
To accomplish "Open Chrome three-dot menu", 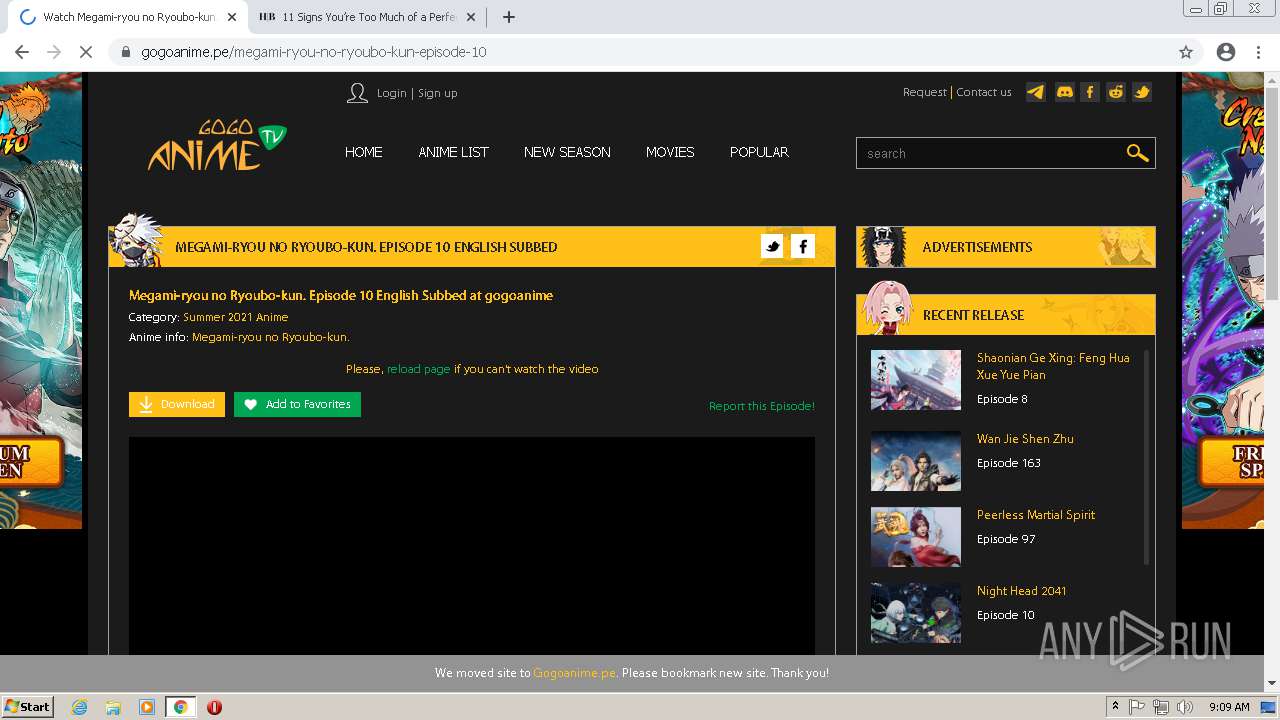I will 1258,52.
